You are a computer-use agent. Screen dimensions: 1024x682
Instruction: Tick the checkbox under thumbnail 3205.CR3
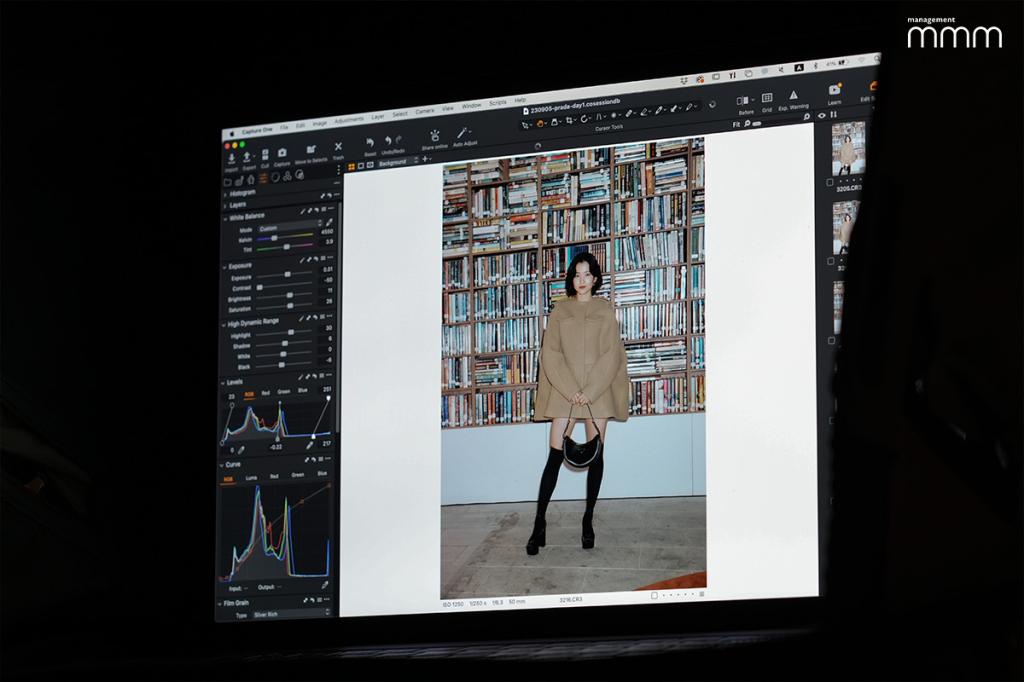coord(830,183)
